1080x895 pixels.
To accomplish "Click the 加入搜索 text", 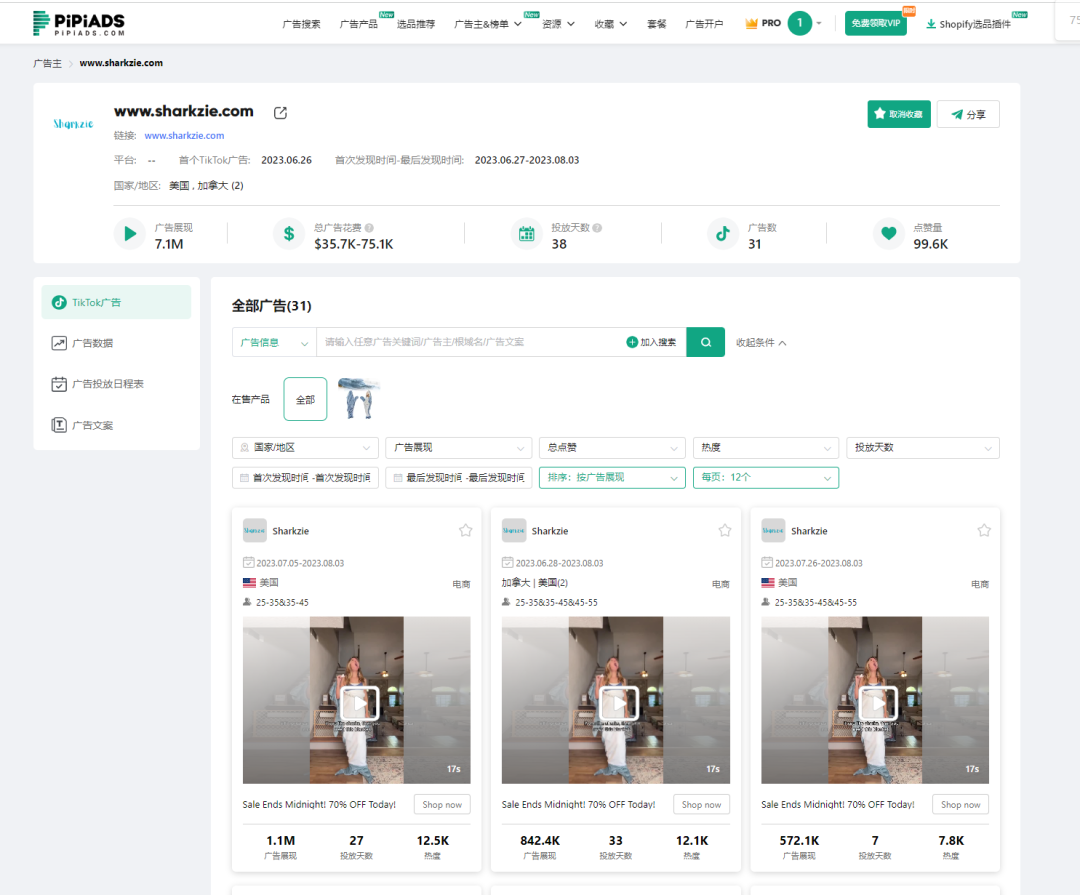I will tap(658, 342).
